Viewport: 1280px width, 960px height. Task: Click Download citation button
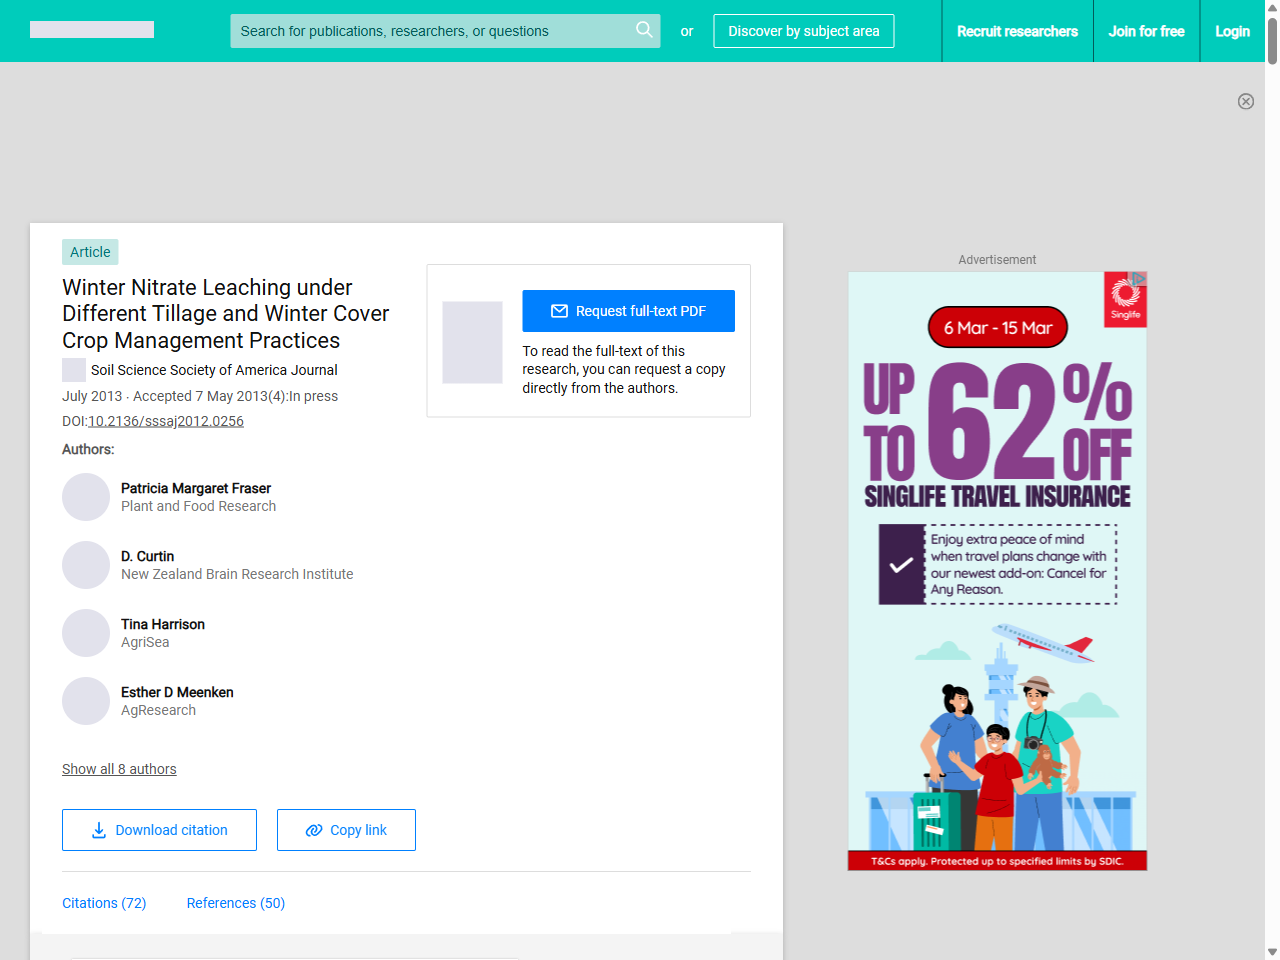coord(159,830)
